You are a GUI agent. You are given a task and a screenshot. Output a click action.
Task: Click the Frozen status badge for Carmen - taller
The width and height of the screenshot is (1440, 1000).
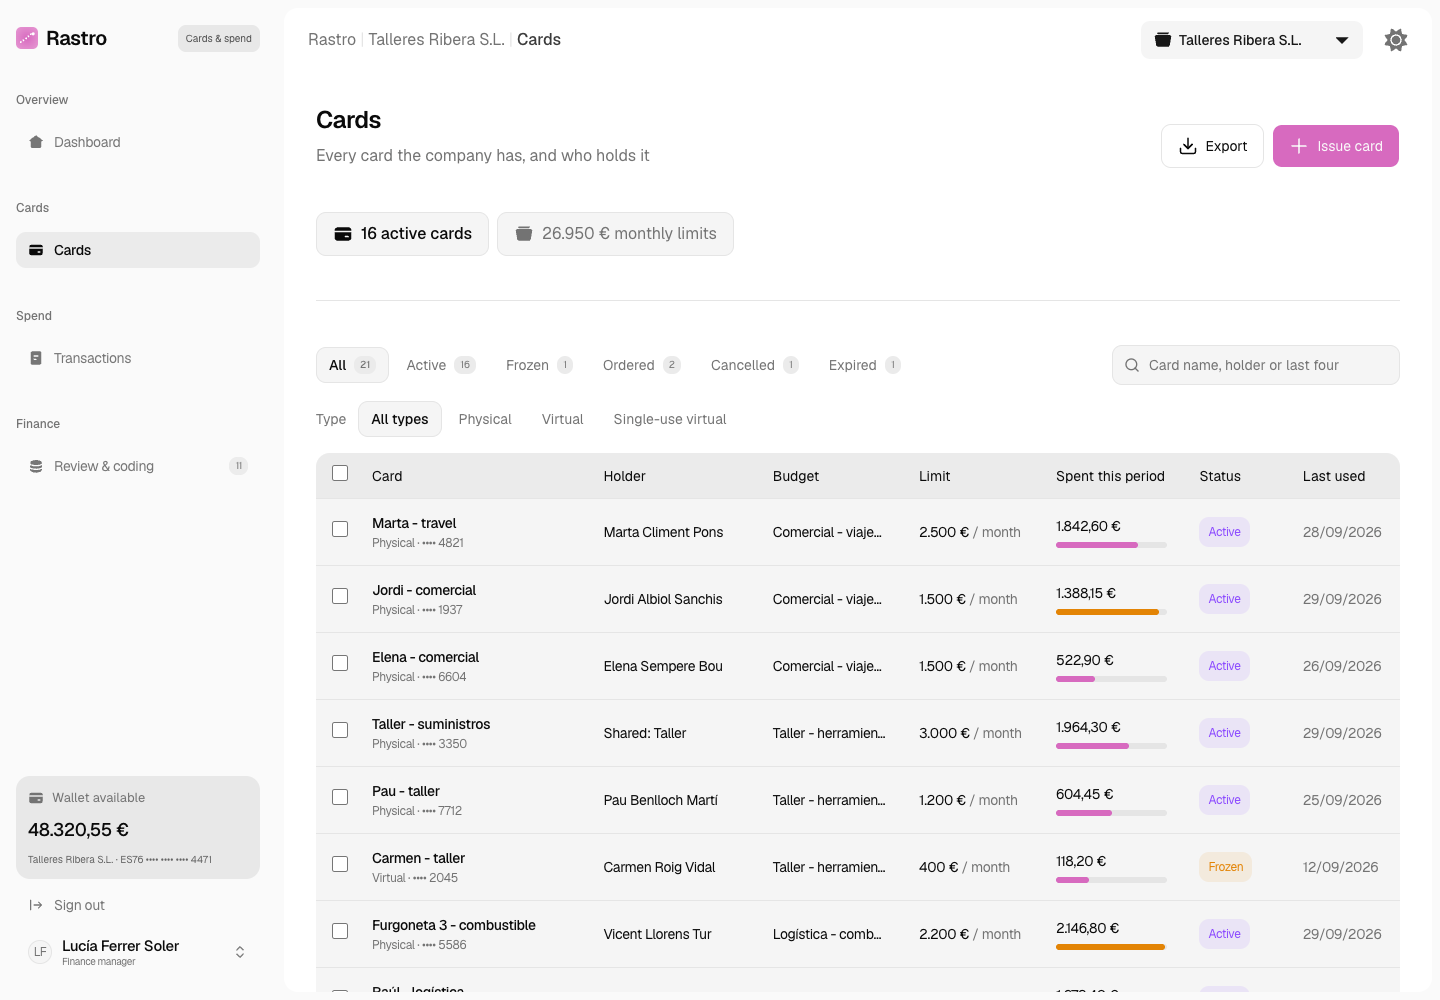tap(1225, 867)
